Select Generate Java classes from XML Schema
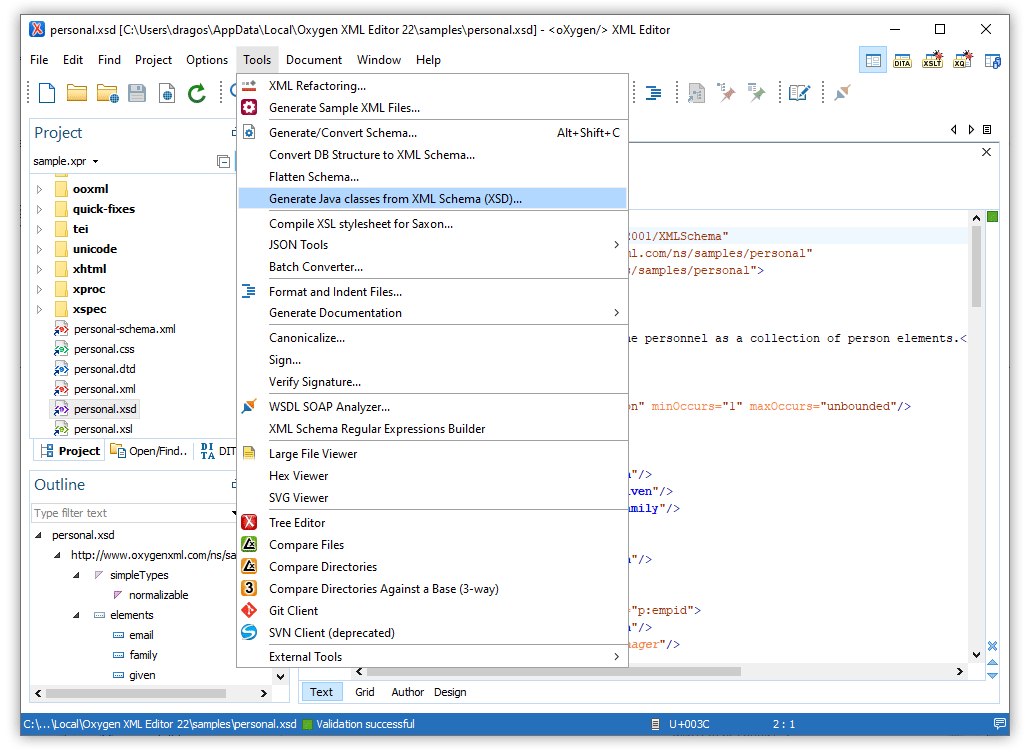The height and width of the screenshot is (750, 1030). pos(432,199)
